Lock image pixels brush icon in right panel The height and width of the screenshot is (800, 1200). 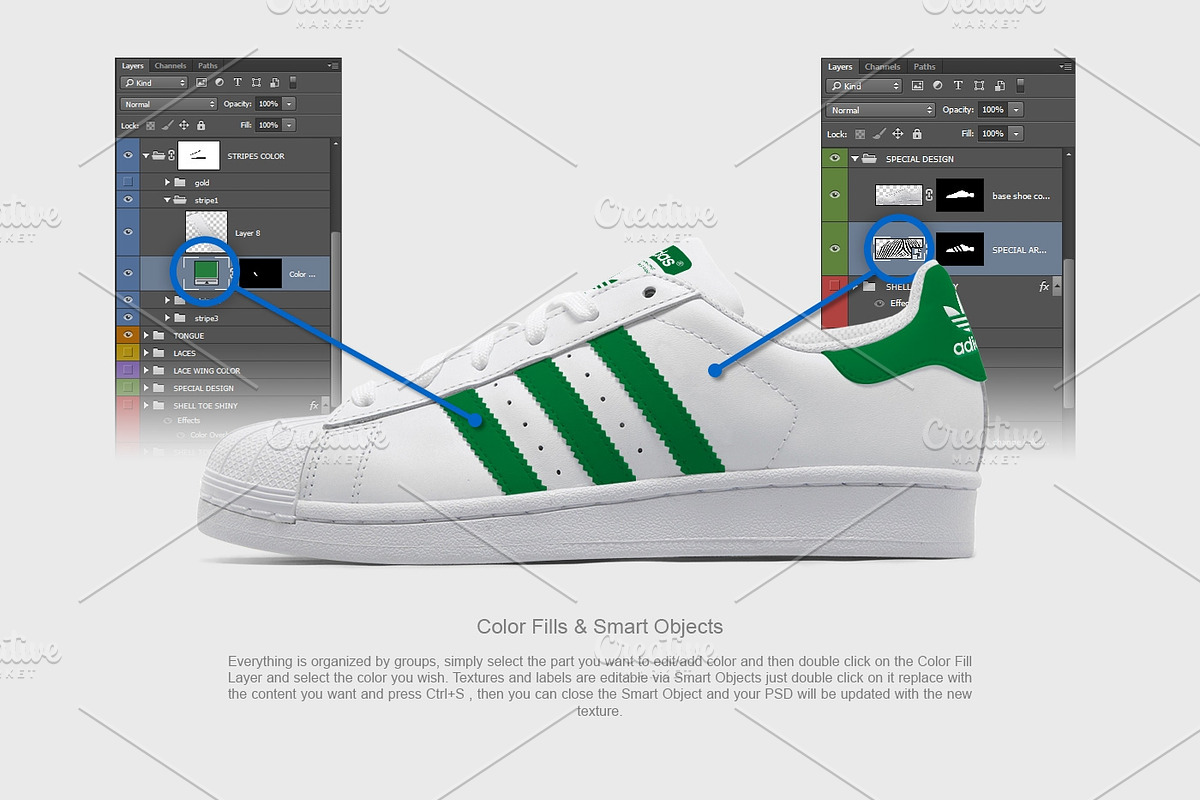click(880, 134)
